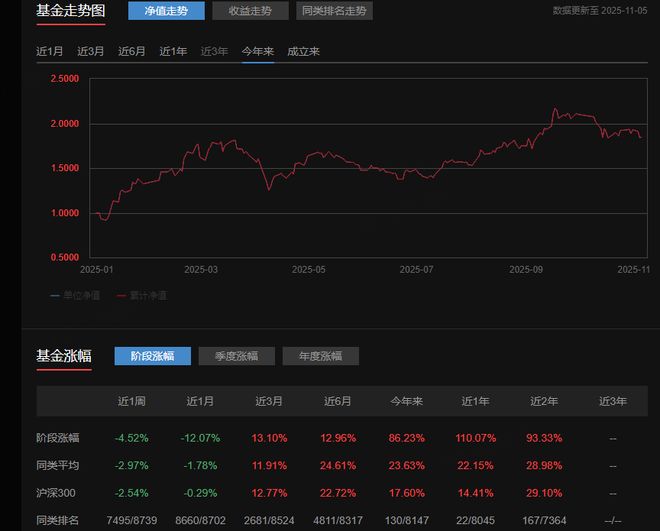Screen dimensions: 660x531
Task: Switch chart range to 成立来
Action: click(x=304, y=51)
